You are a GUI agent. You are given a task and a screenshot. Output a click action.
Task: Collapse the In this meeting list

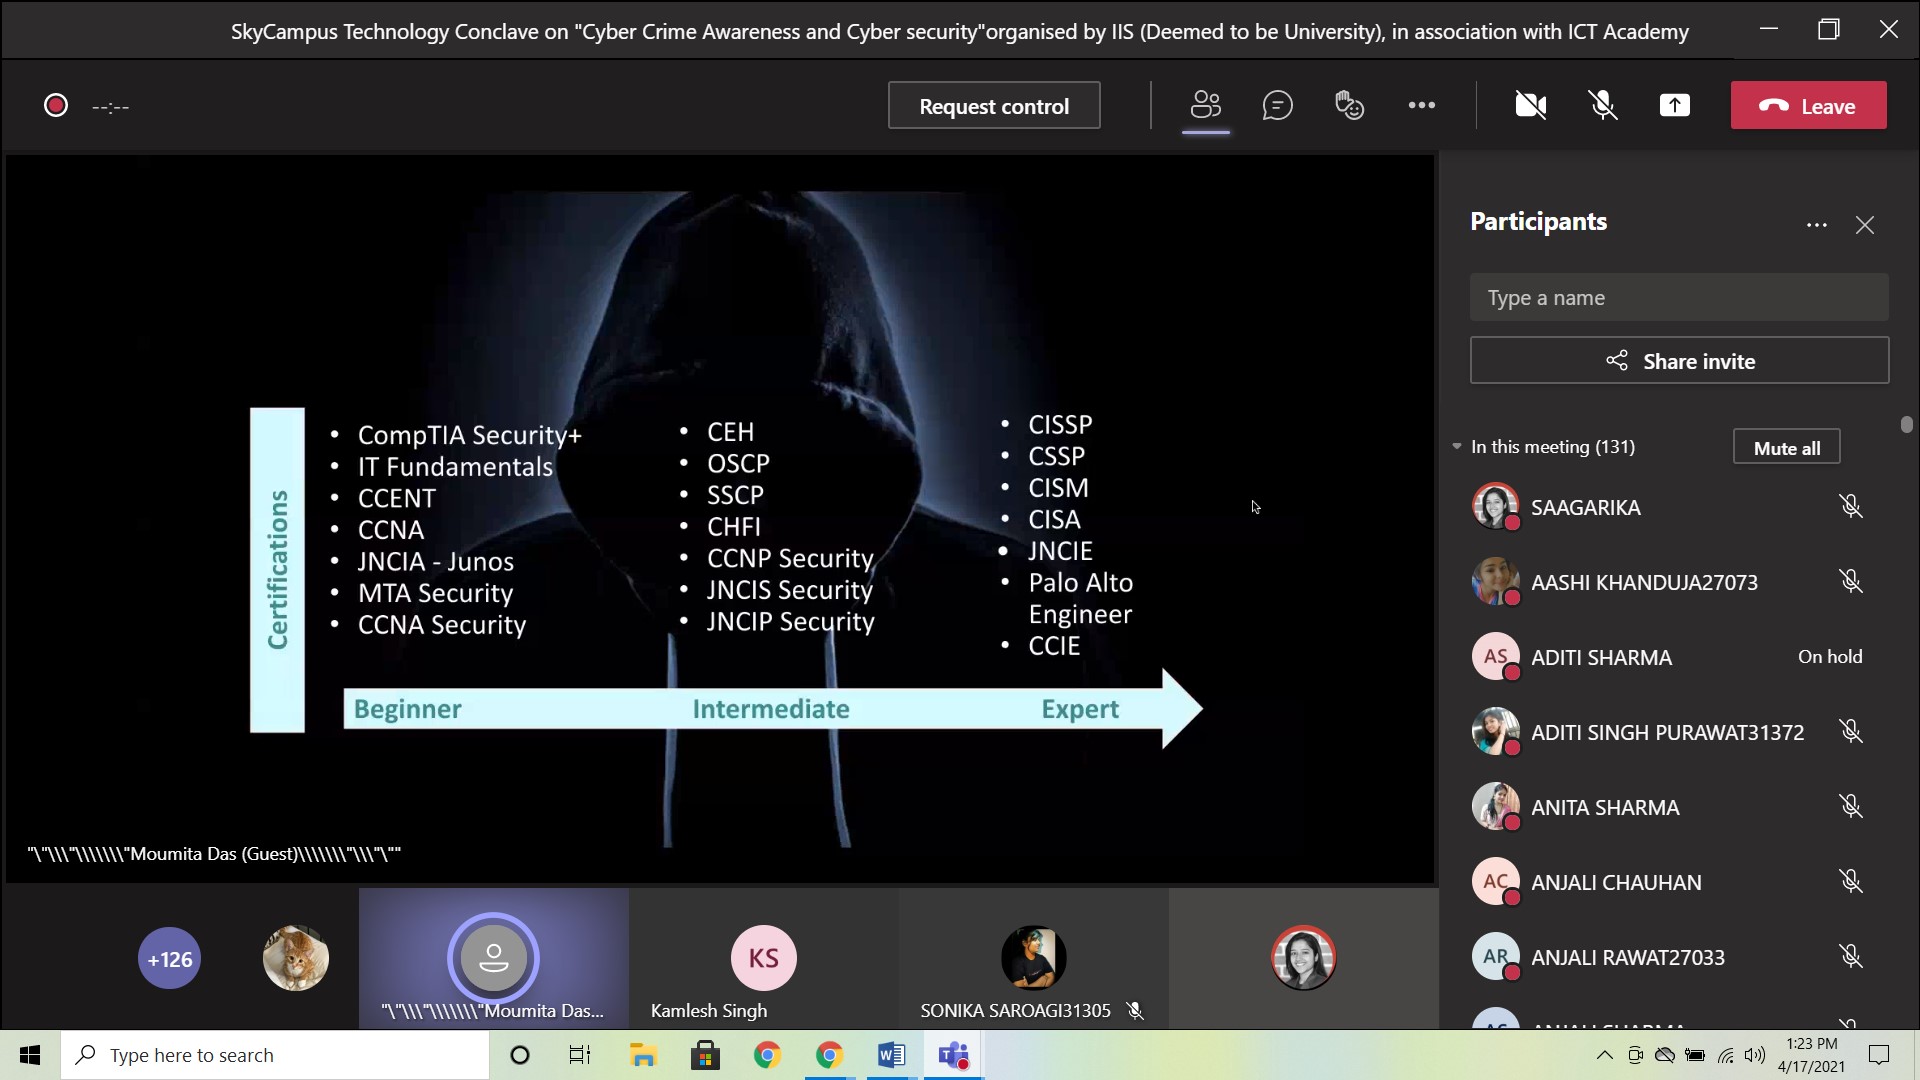pyautogui.click(x=1457, y=447)
